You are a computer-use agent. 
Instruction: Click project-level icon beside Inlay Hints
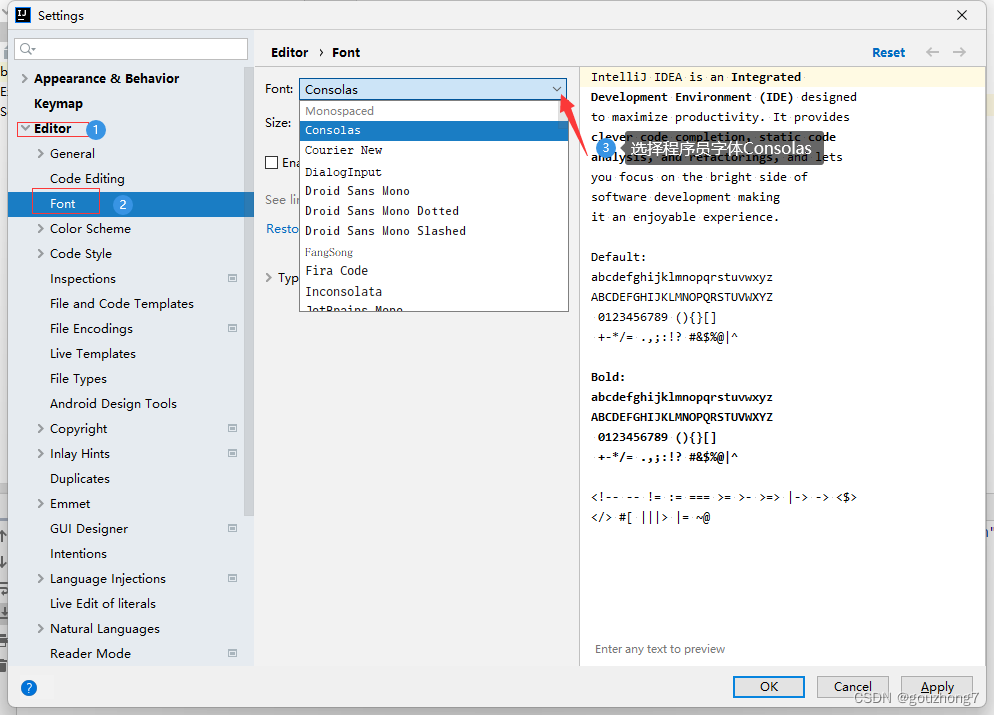click(233, 453)
